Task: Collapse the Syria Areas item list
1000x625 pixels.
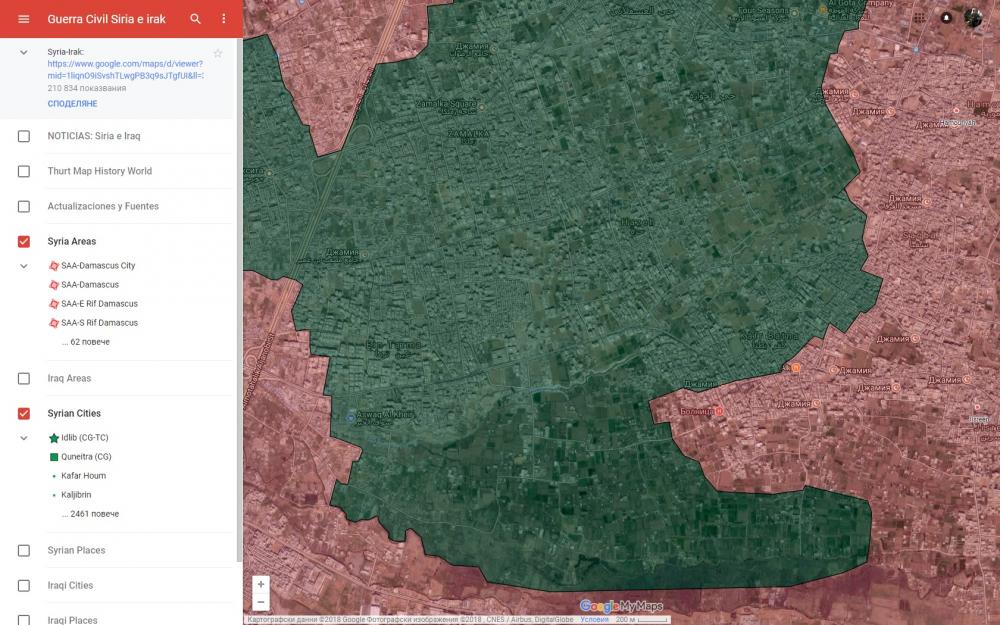Action: point(24,266)
